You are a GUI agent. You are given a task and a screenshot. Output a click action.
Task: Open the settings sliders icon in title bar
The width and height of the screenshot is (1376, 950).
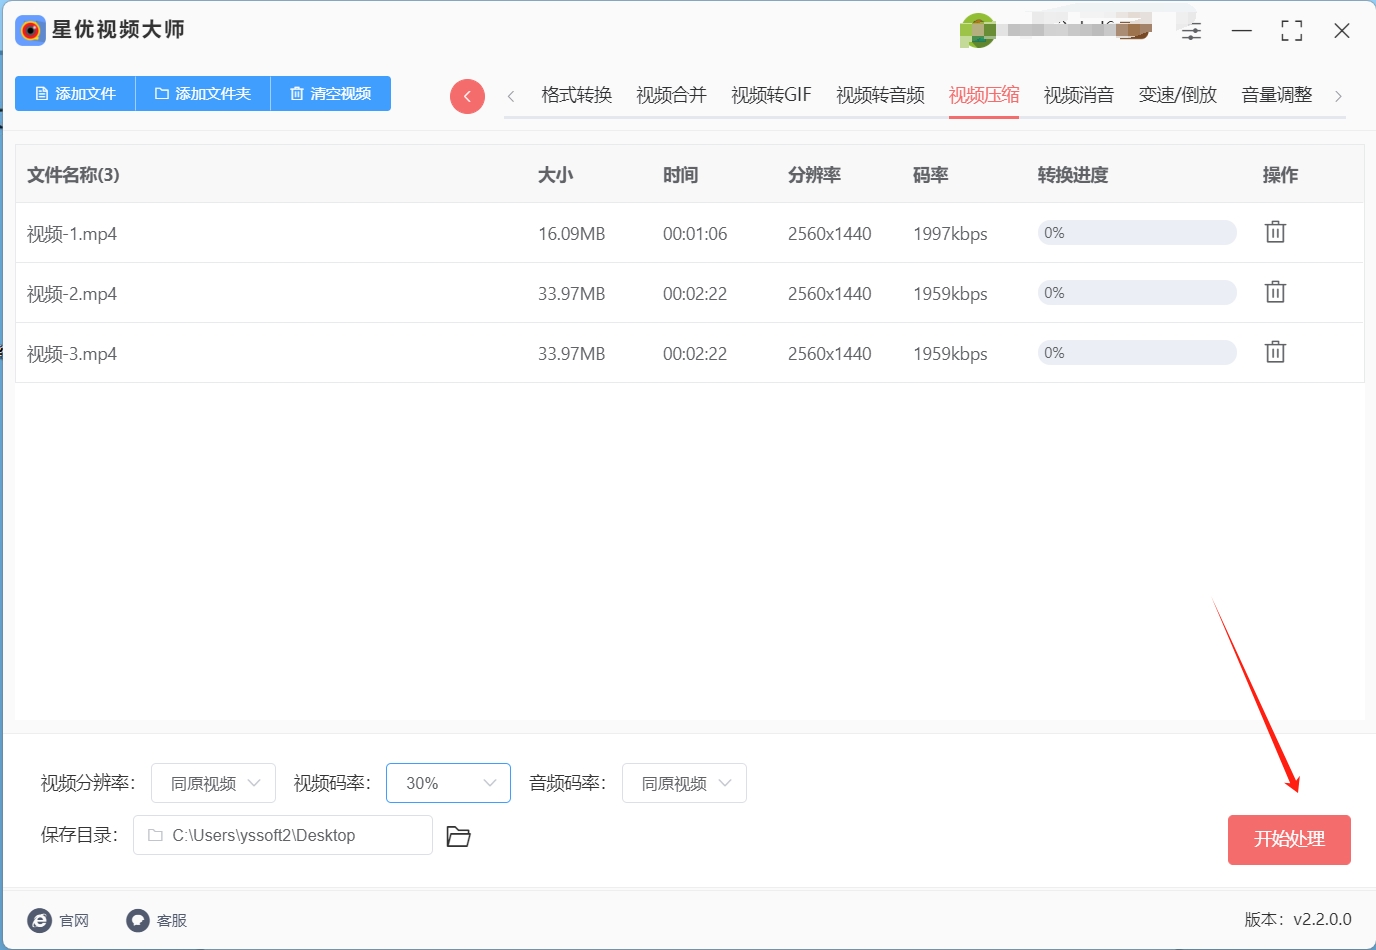click(x=1191, y=31)
